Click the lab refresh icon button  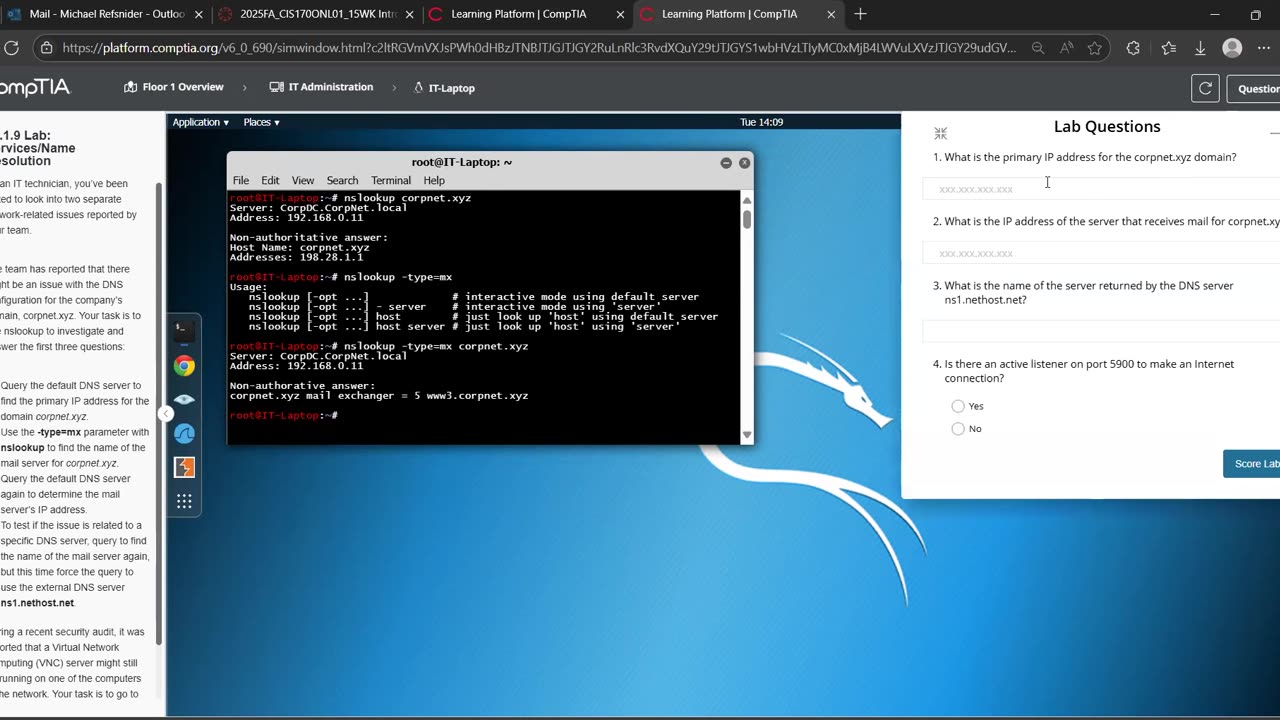[1205, 88]
